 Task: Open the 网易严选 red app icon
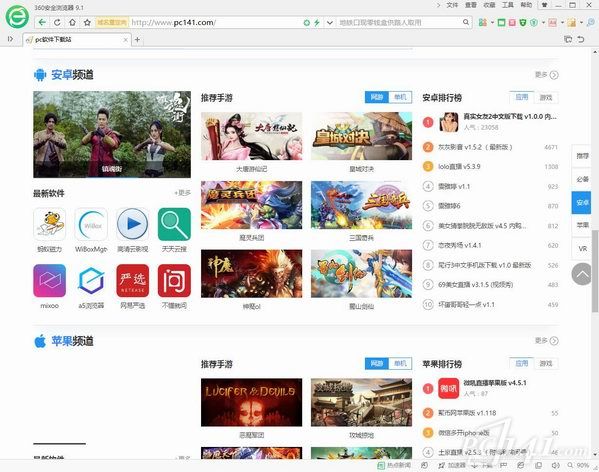click(x=133, y=281)
